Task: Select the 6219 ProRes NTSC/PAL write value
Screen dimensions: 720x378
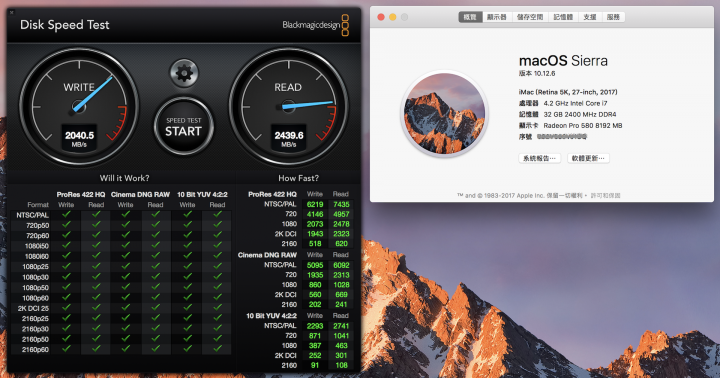Action: 315,204
